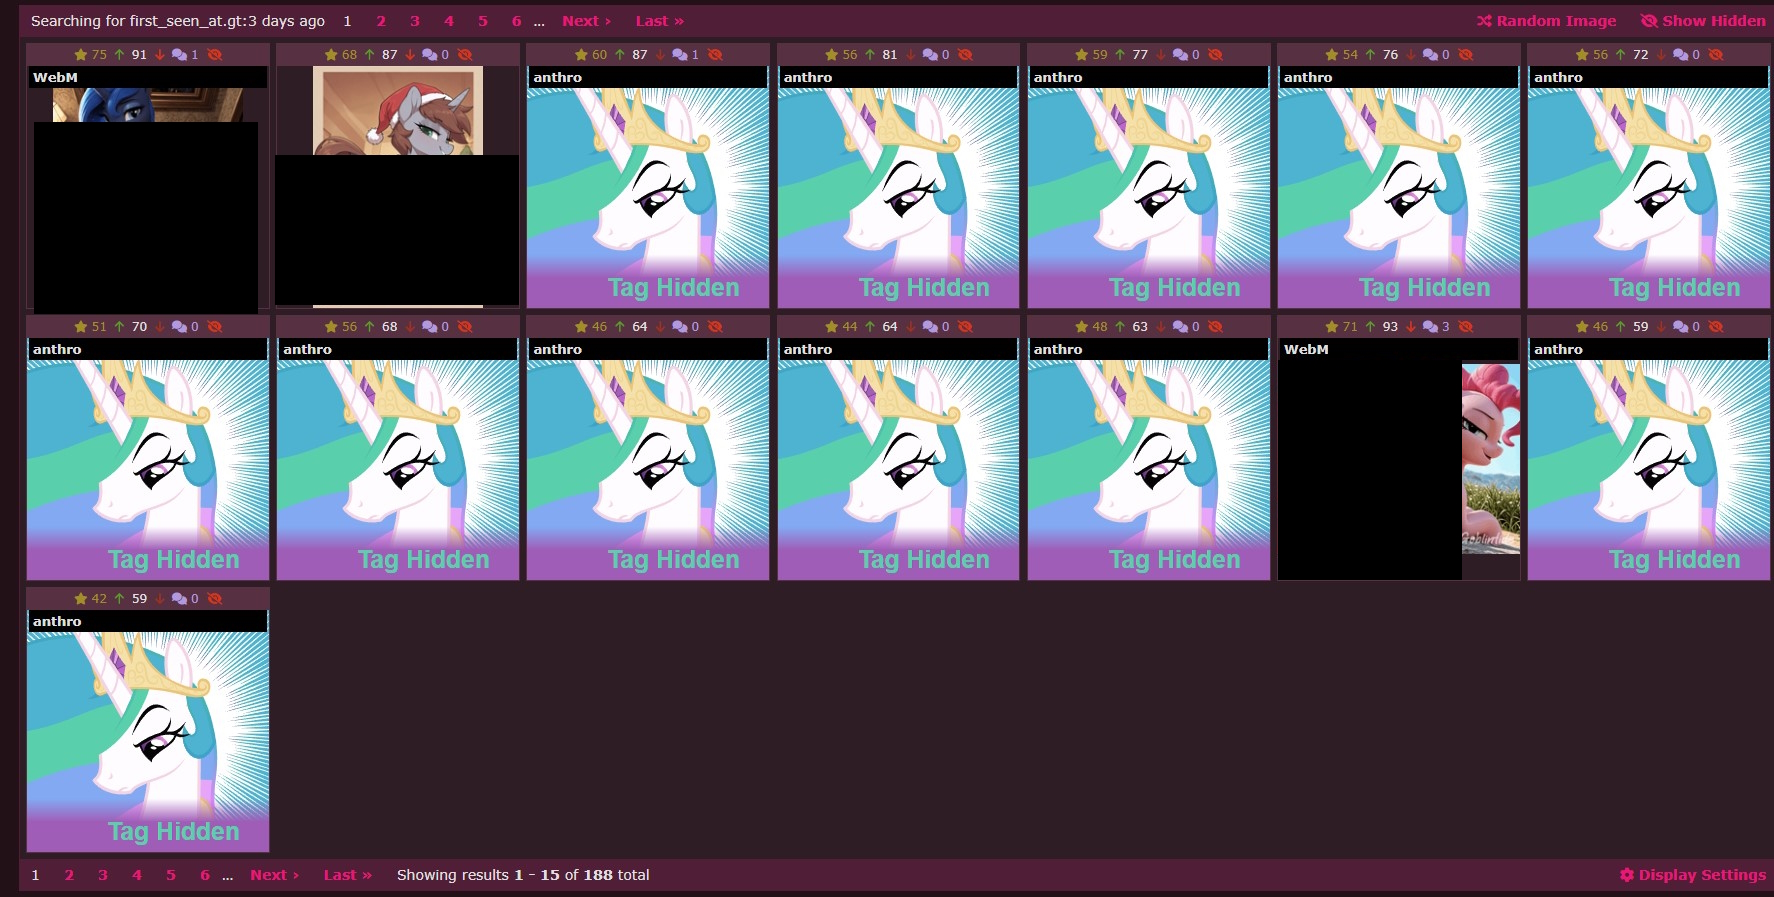Toggle hide on the image scored 70
The image size is (1774, 897).
click(x=214, y=327)
